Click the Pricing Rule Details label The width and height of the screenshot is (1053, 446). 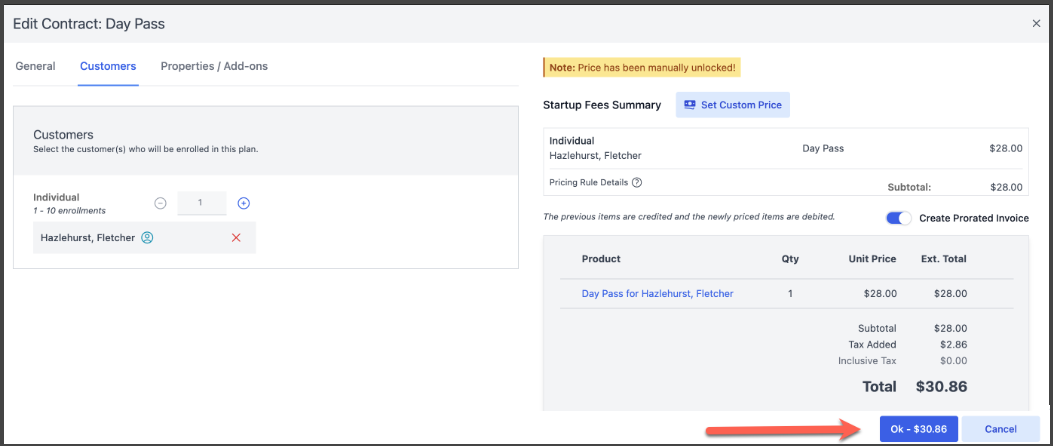click(588, 182)
